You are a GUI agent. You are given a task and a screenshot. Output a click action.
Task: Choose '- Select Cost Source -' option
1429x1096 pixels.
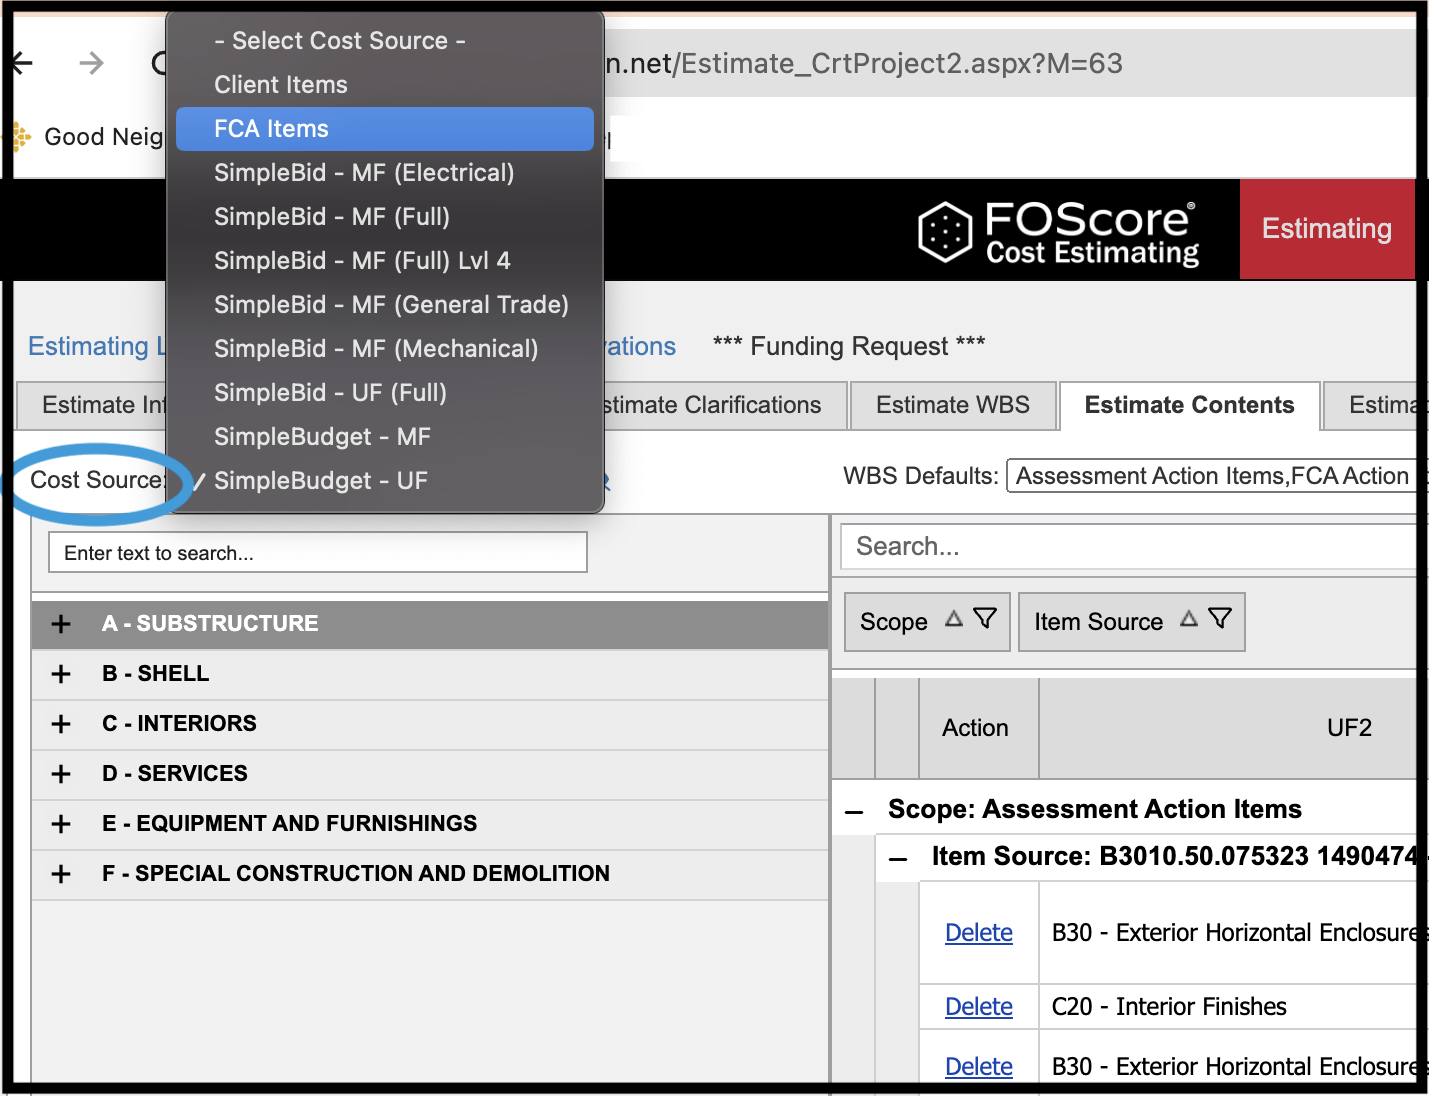(385, 41)
